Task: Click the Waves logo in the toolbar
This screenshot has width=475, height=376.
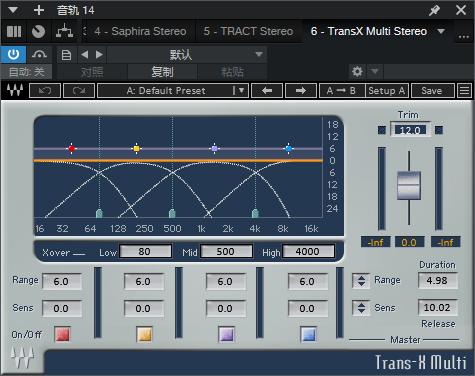Action: click(x=15, y=90)
